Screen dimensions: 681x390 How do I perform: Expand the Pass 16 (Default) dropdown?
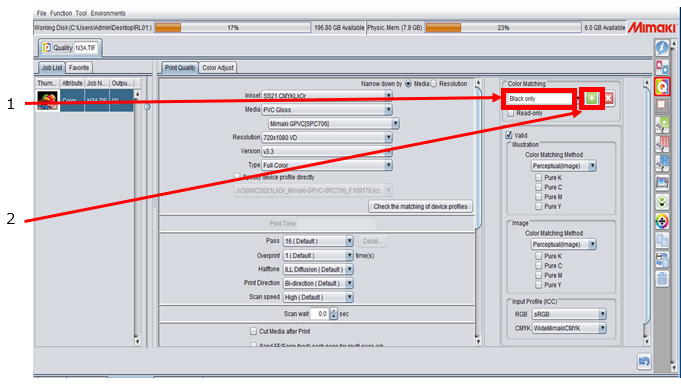tap(318, 241)
